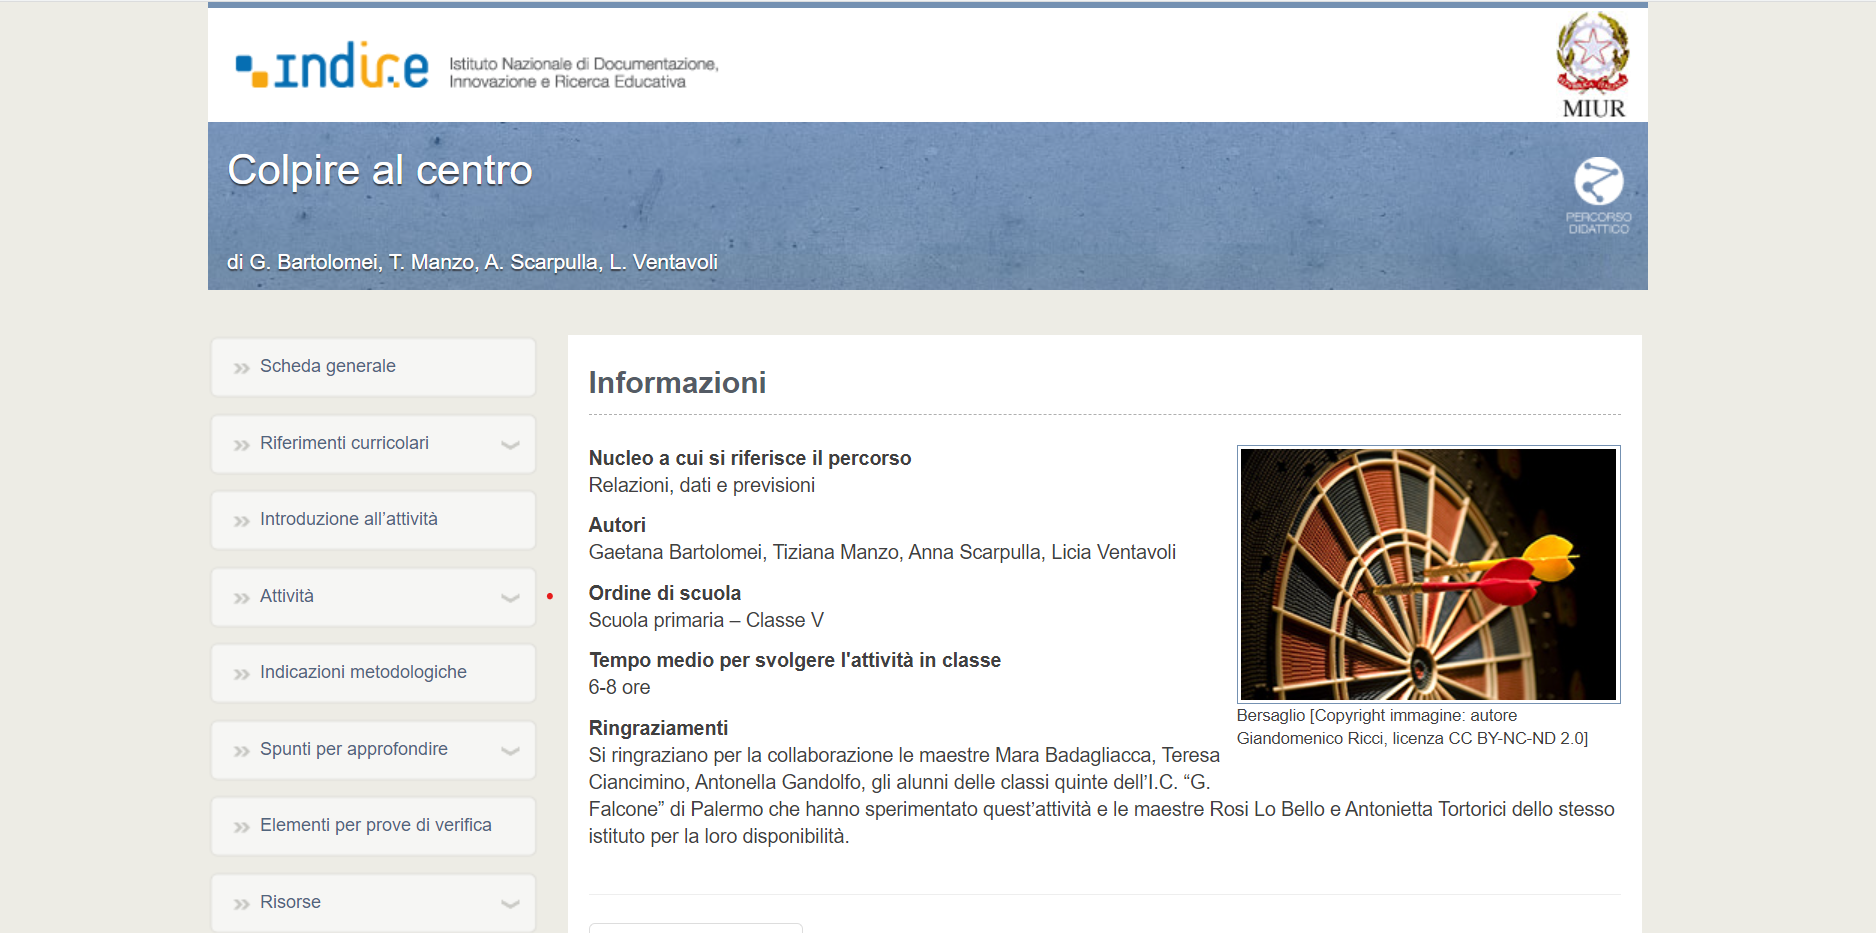Click the Attività menu label

[x=287, y=596]
